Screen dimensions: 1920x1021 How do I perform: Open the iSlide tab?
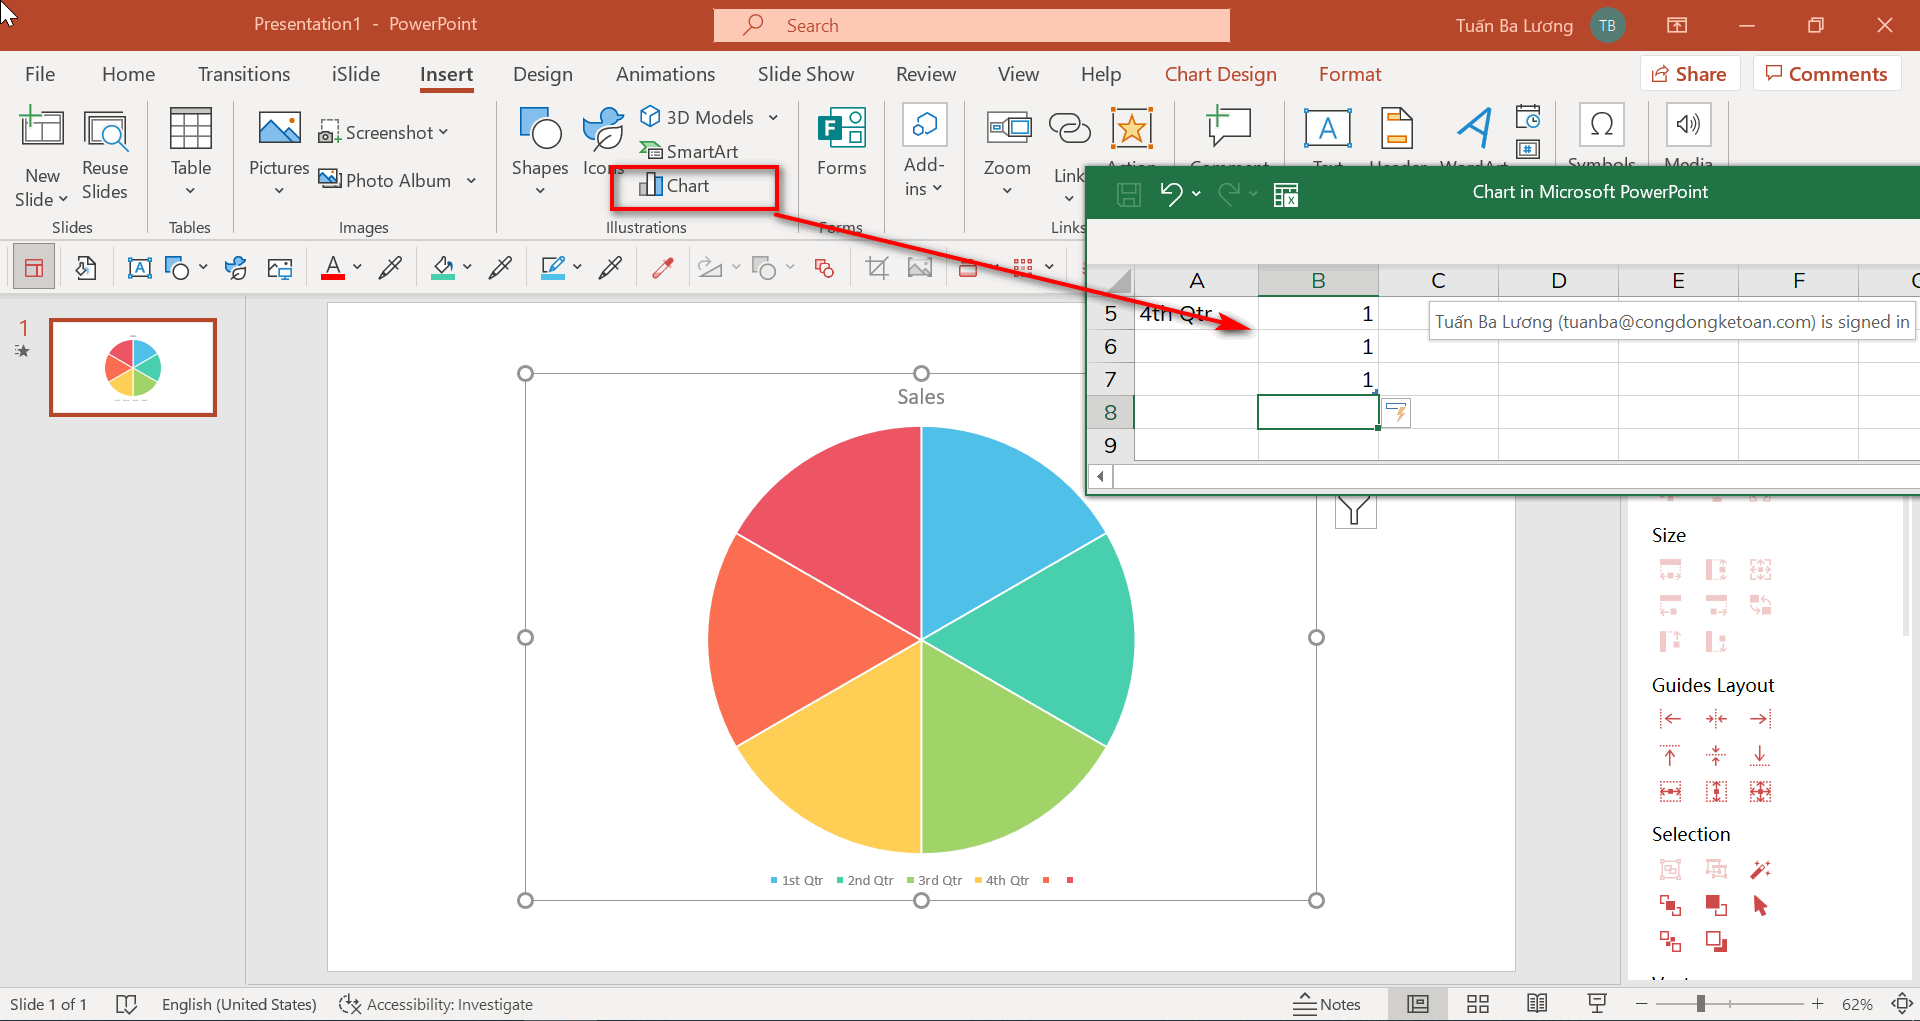(356, 74)
